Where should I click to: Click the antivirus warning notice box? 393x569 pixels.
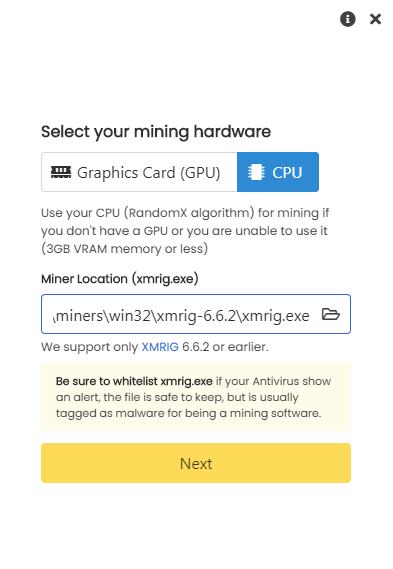[x=196, y=397]
